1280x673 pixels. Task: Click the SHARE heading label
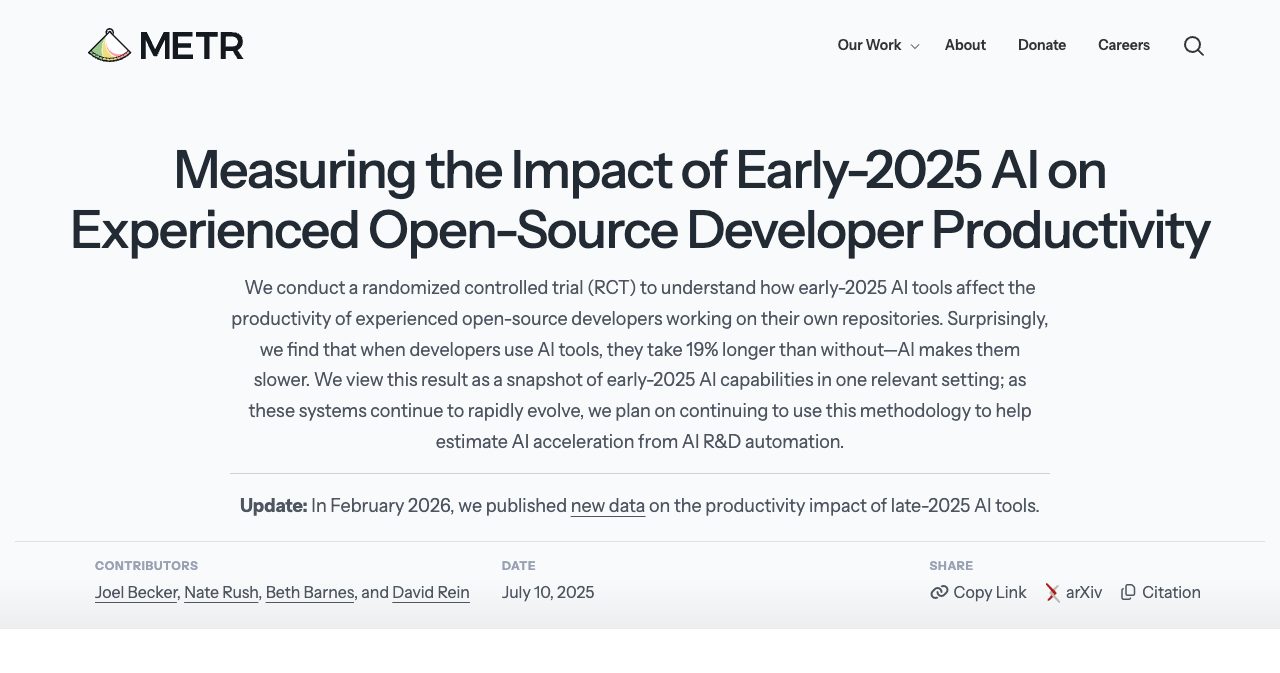[951, 566]
